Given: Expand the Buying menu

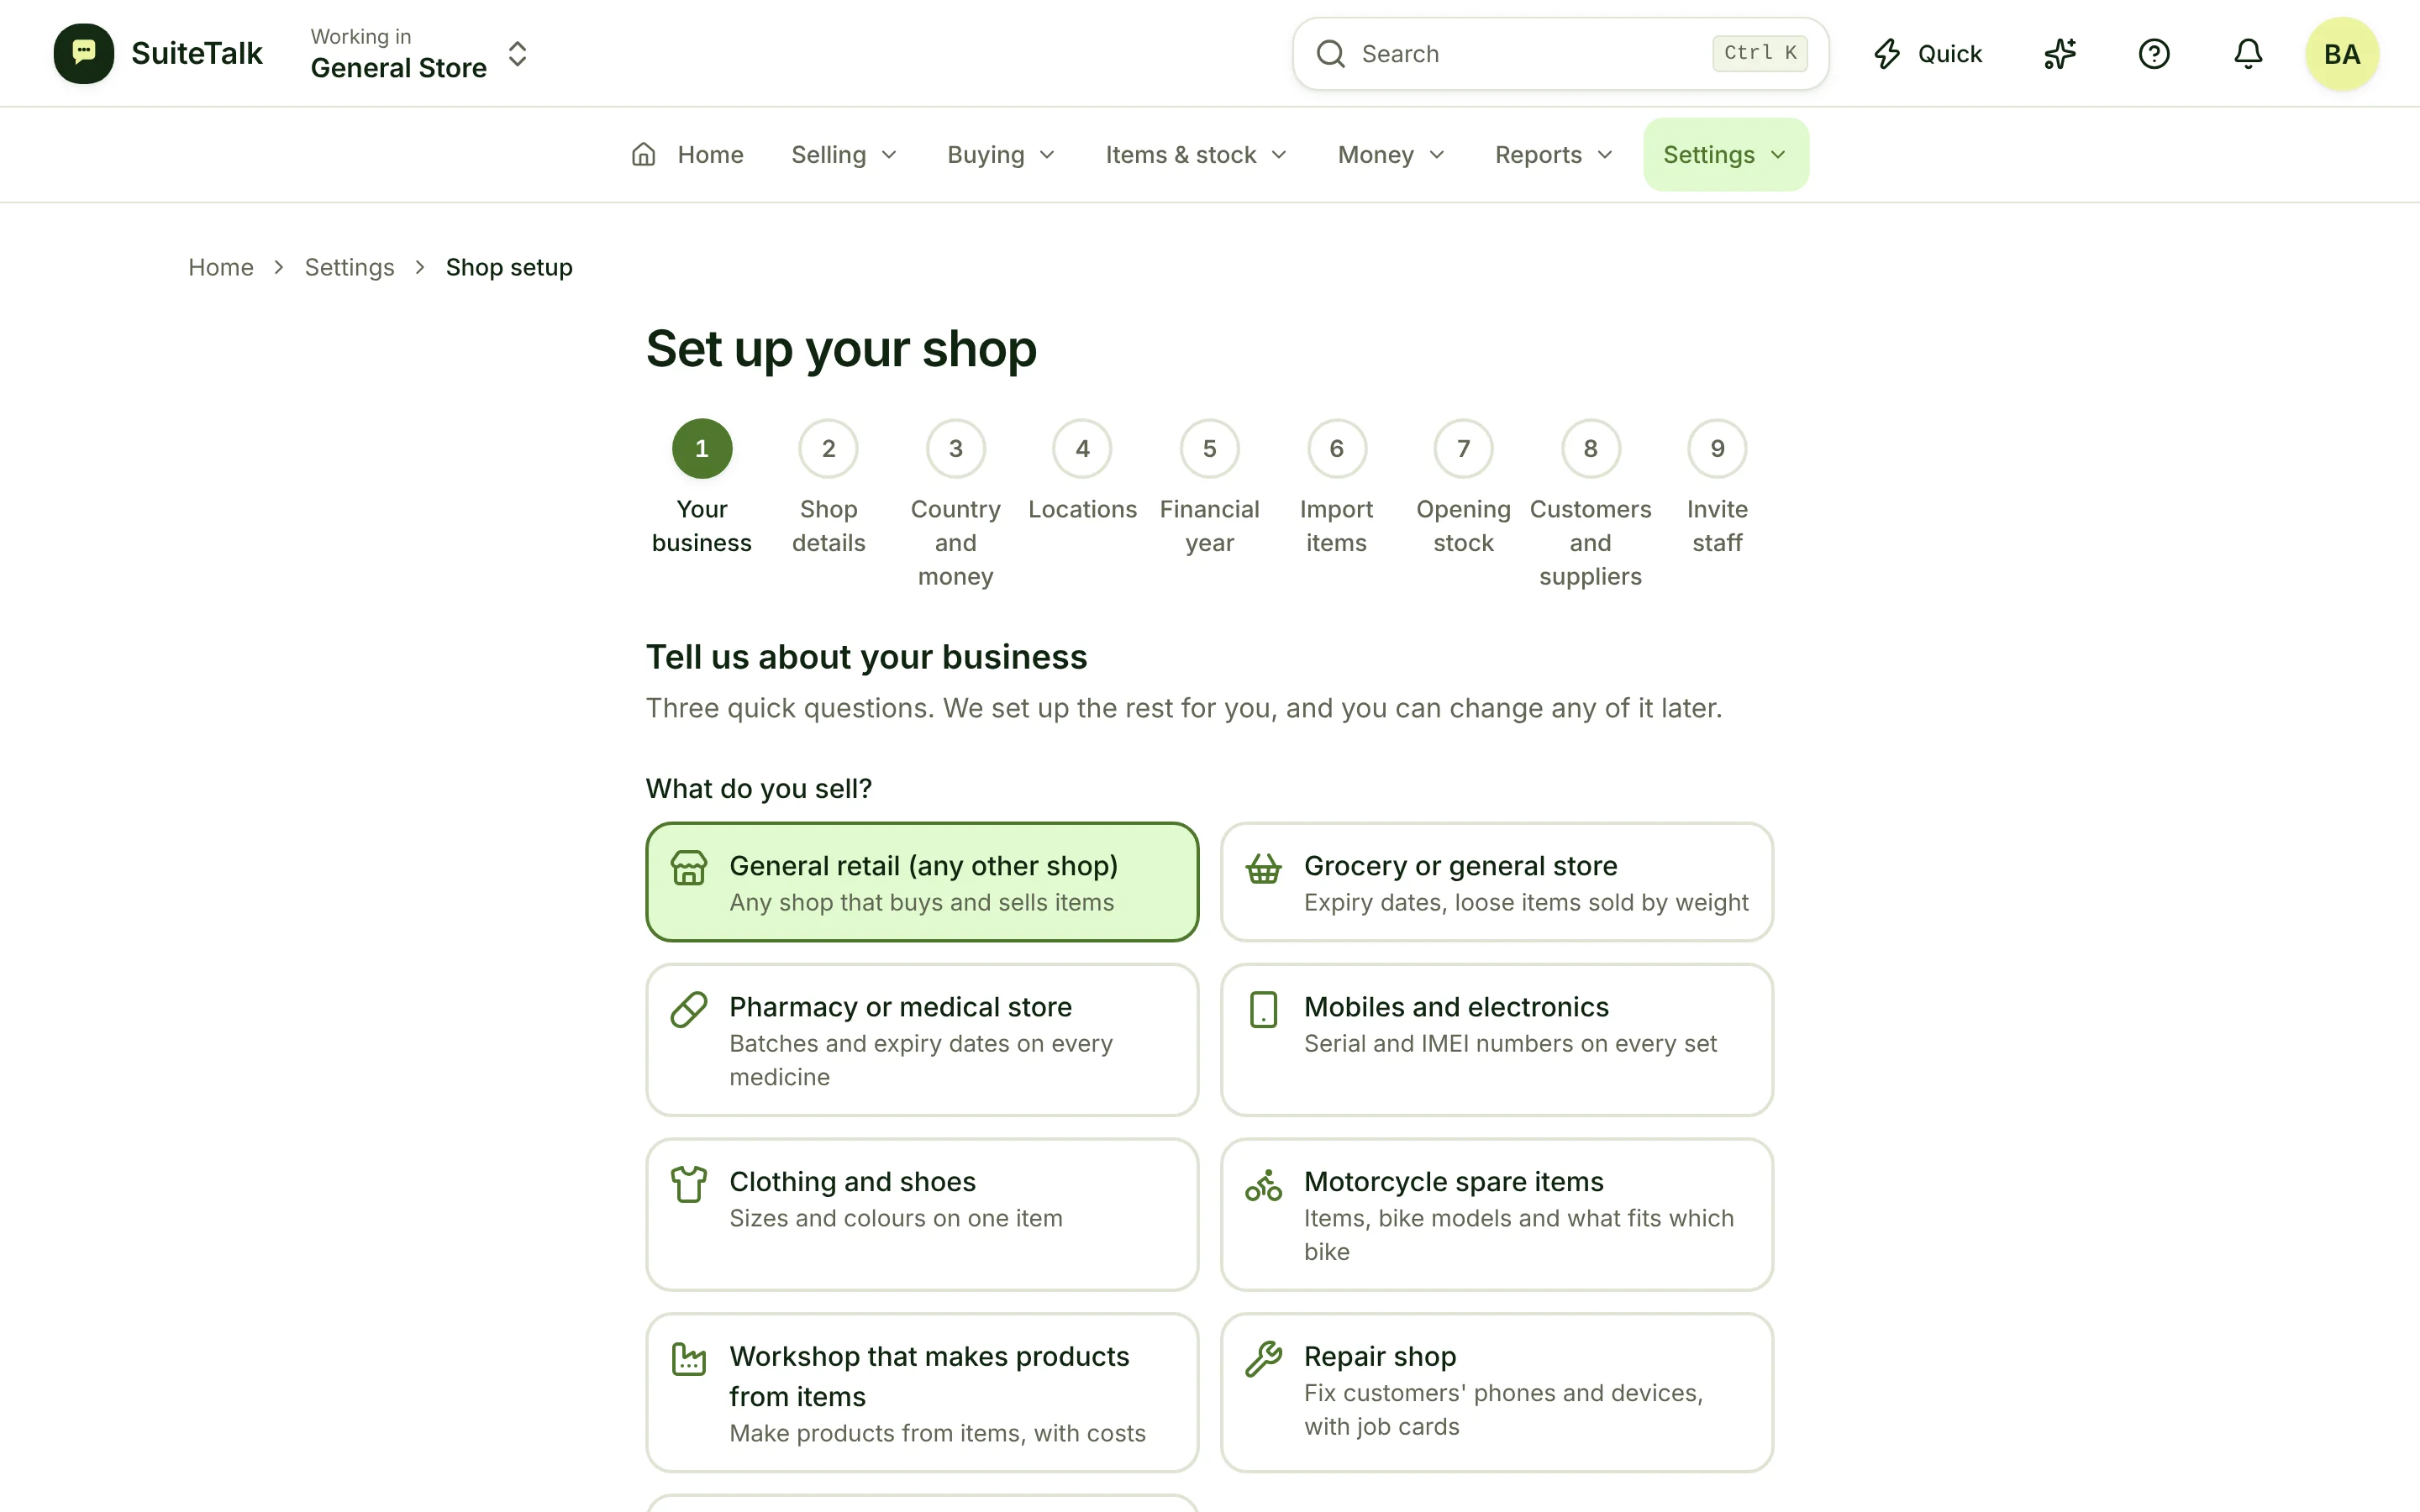Looking at the screenshot, I should click(x=1001, y=155).
